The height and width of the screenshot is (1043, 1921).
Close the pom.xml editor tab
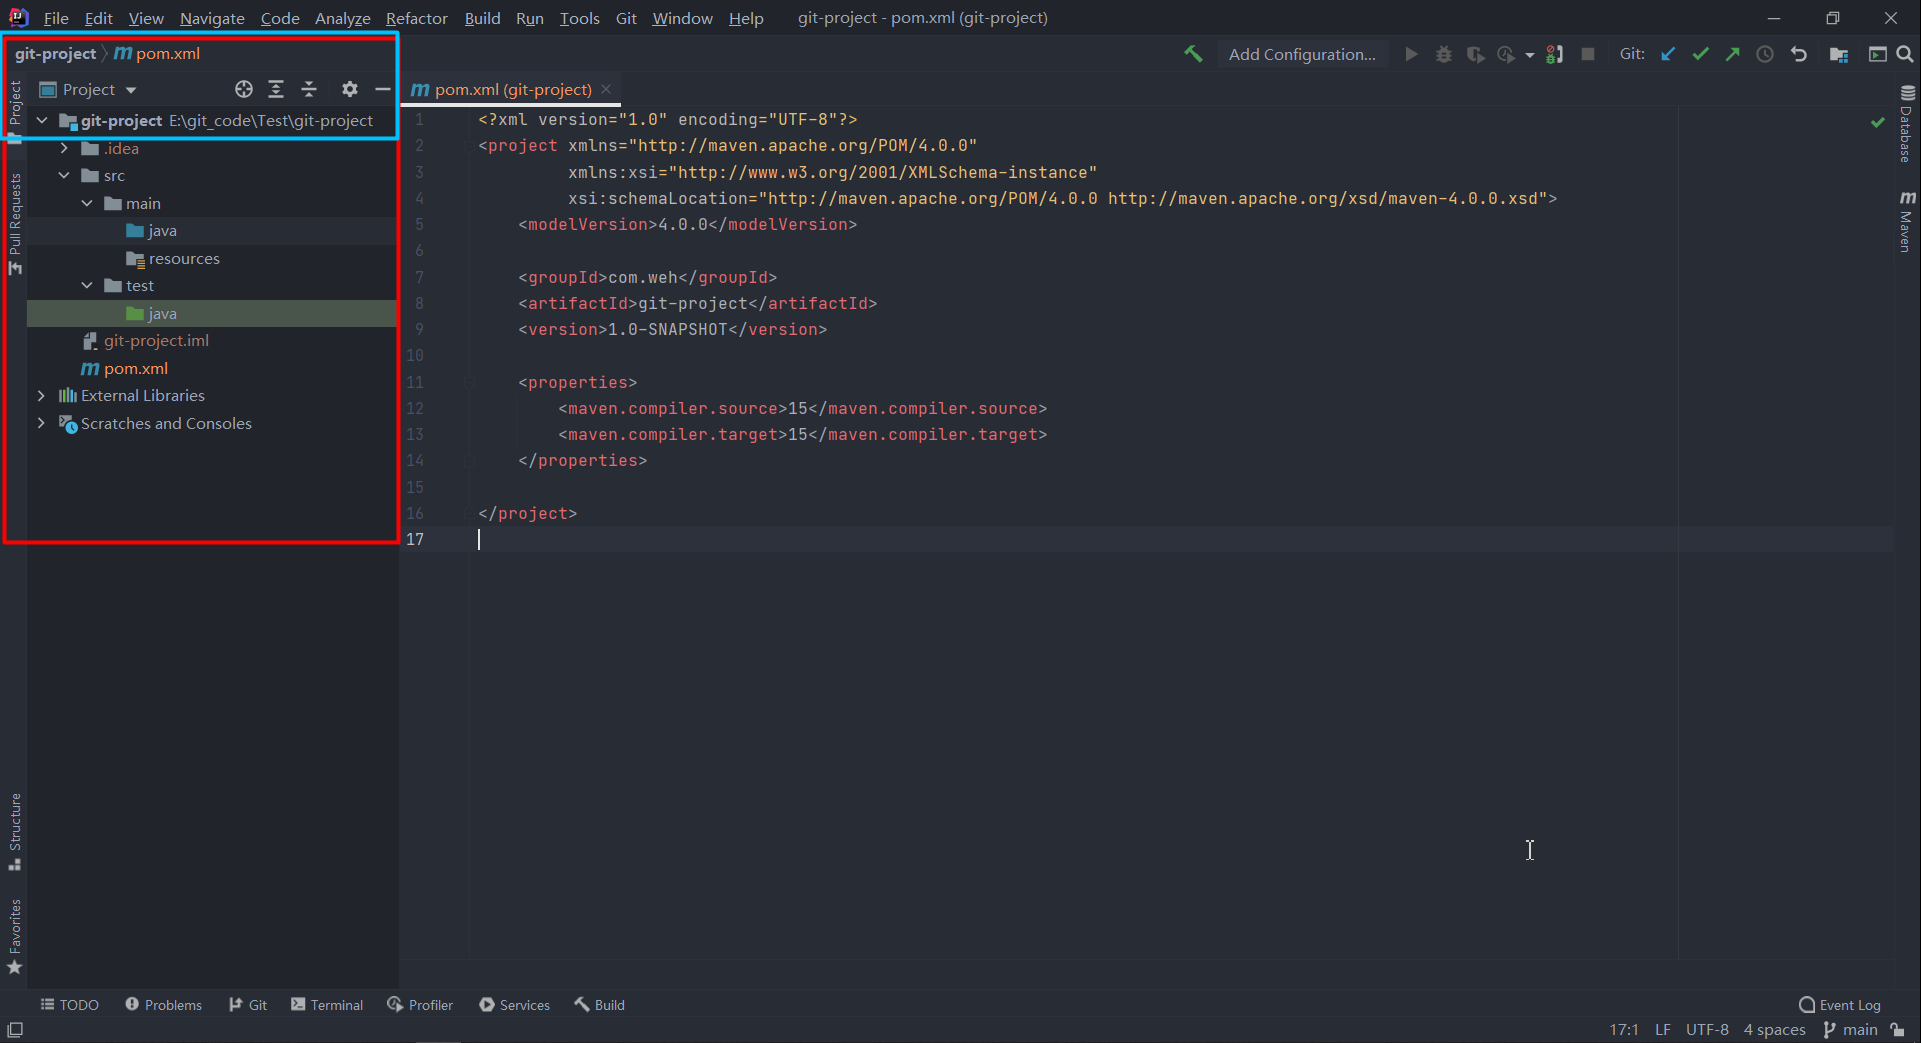606,89
